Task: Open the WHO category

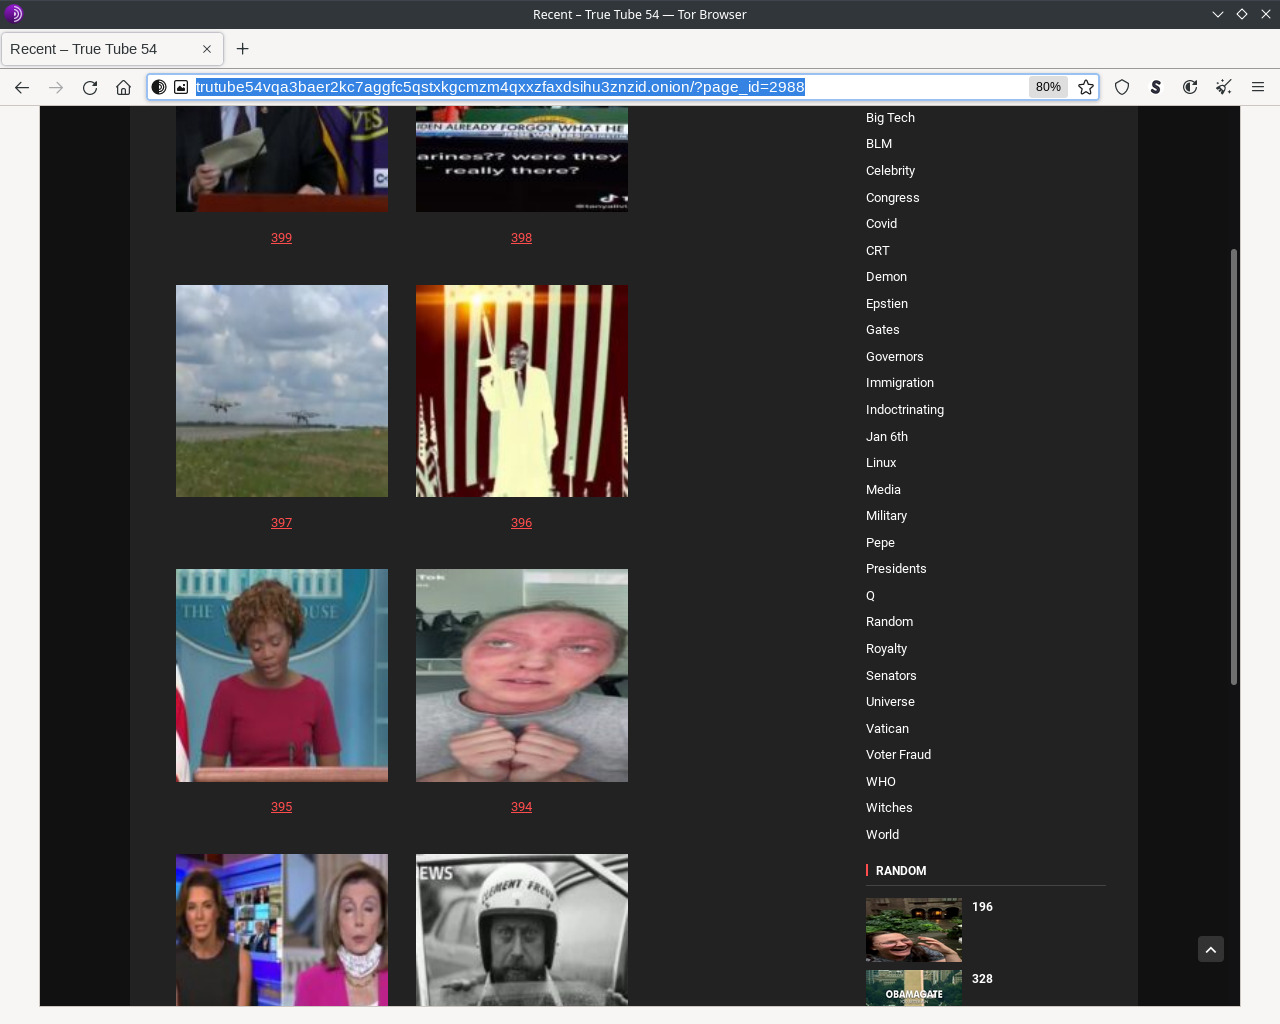Action: point(881,782)
